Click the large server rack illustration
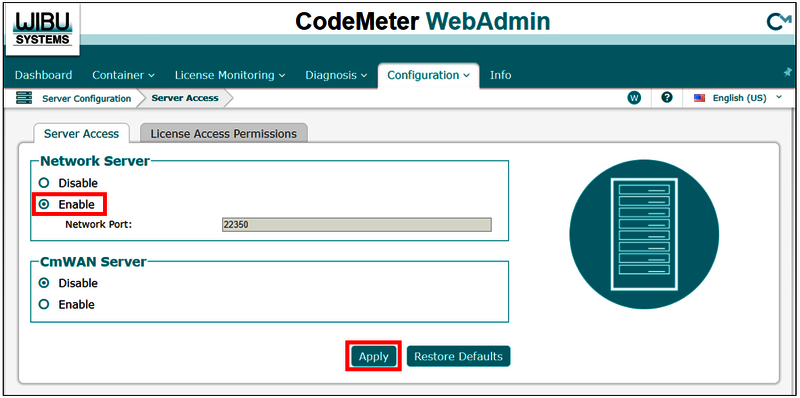The width and height of the screenshot is (800, 398). pyautogui.click(x=644, y=234)
